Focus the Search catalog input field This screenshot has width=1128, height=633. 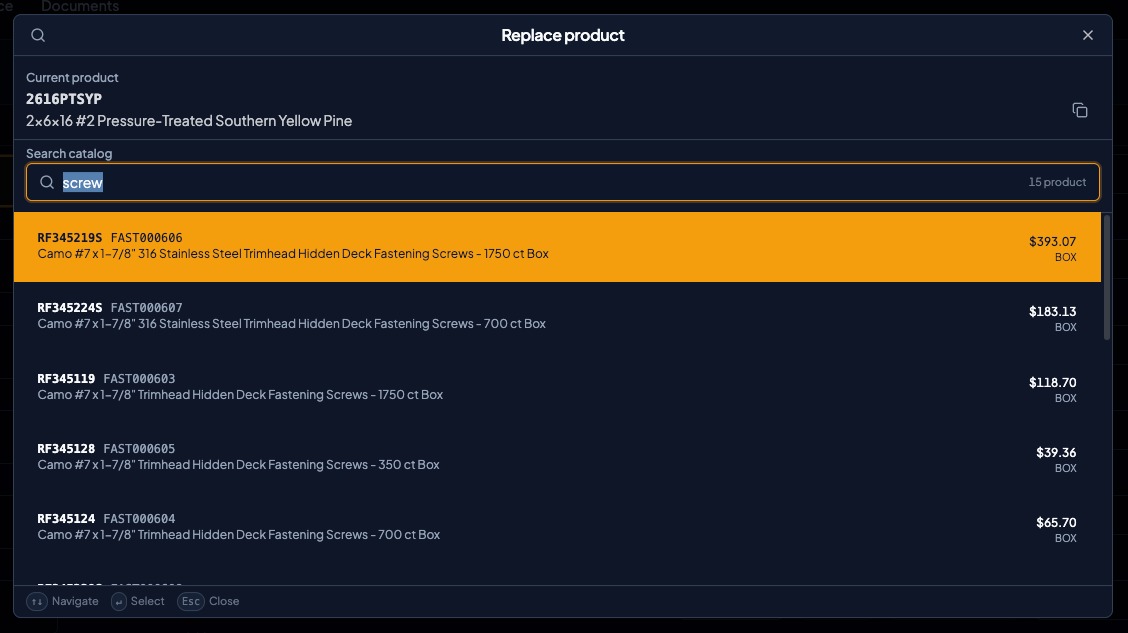coord(563,182)
